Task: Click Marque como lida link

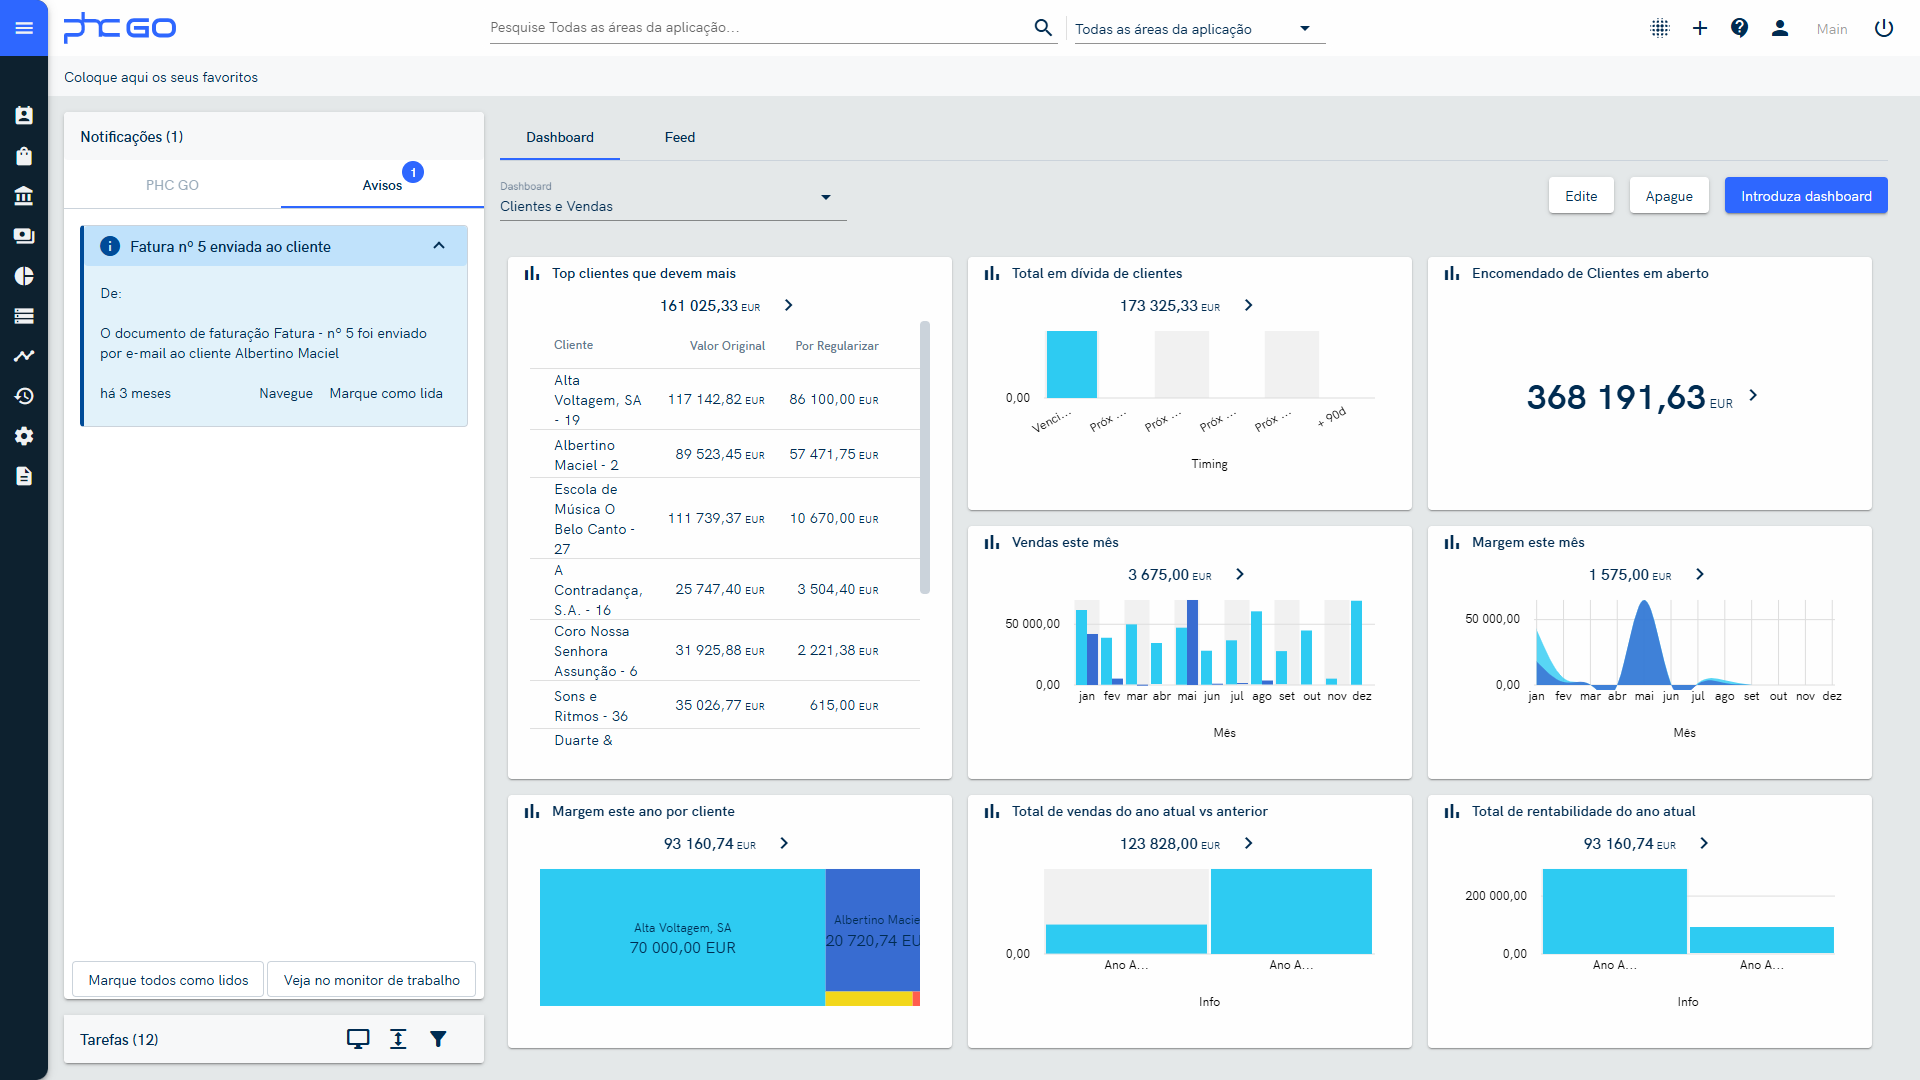Action: tap(386, 393)
